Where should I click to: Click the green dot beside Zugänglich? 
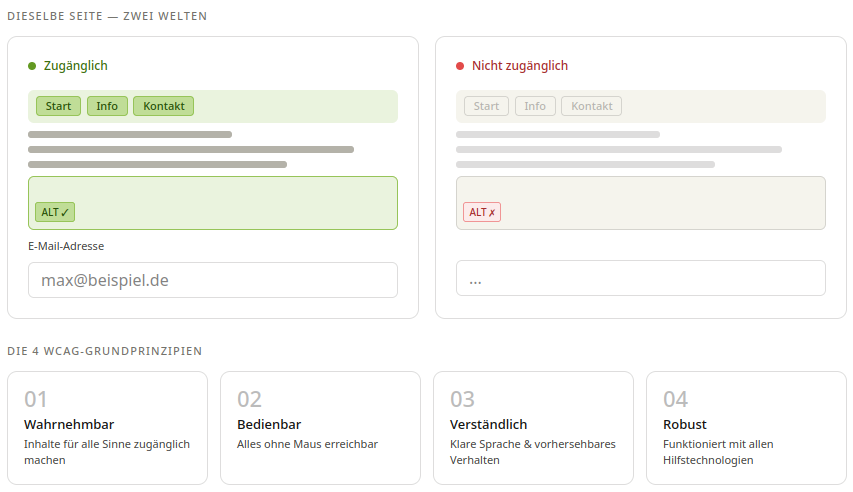(32, 66)
